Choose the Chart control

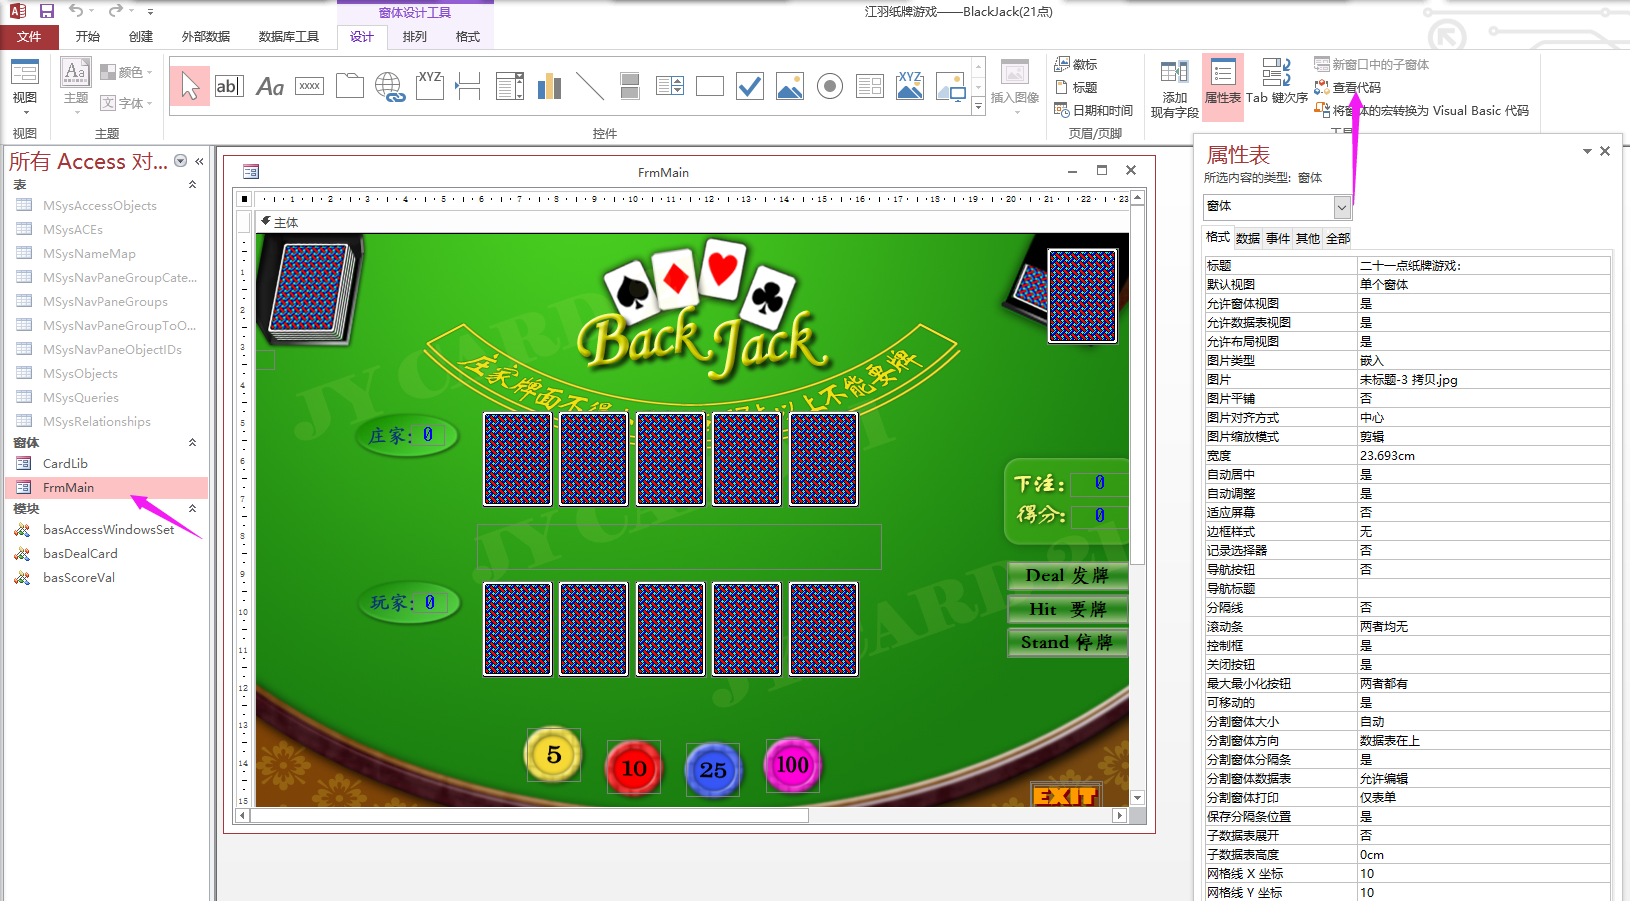[549, 86]
